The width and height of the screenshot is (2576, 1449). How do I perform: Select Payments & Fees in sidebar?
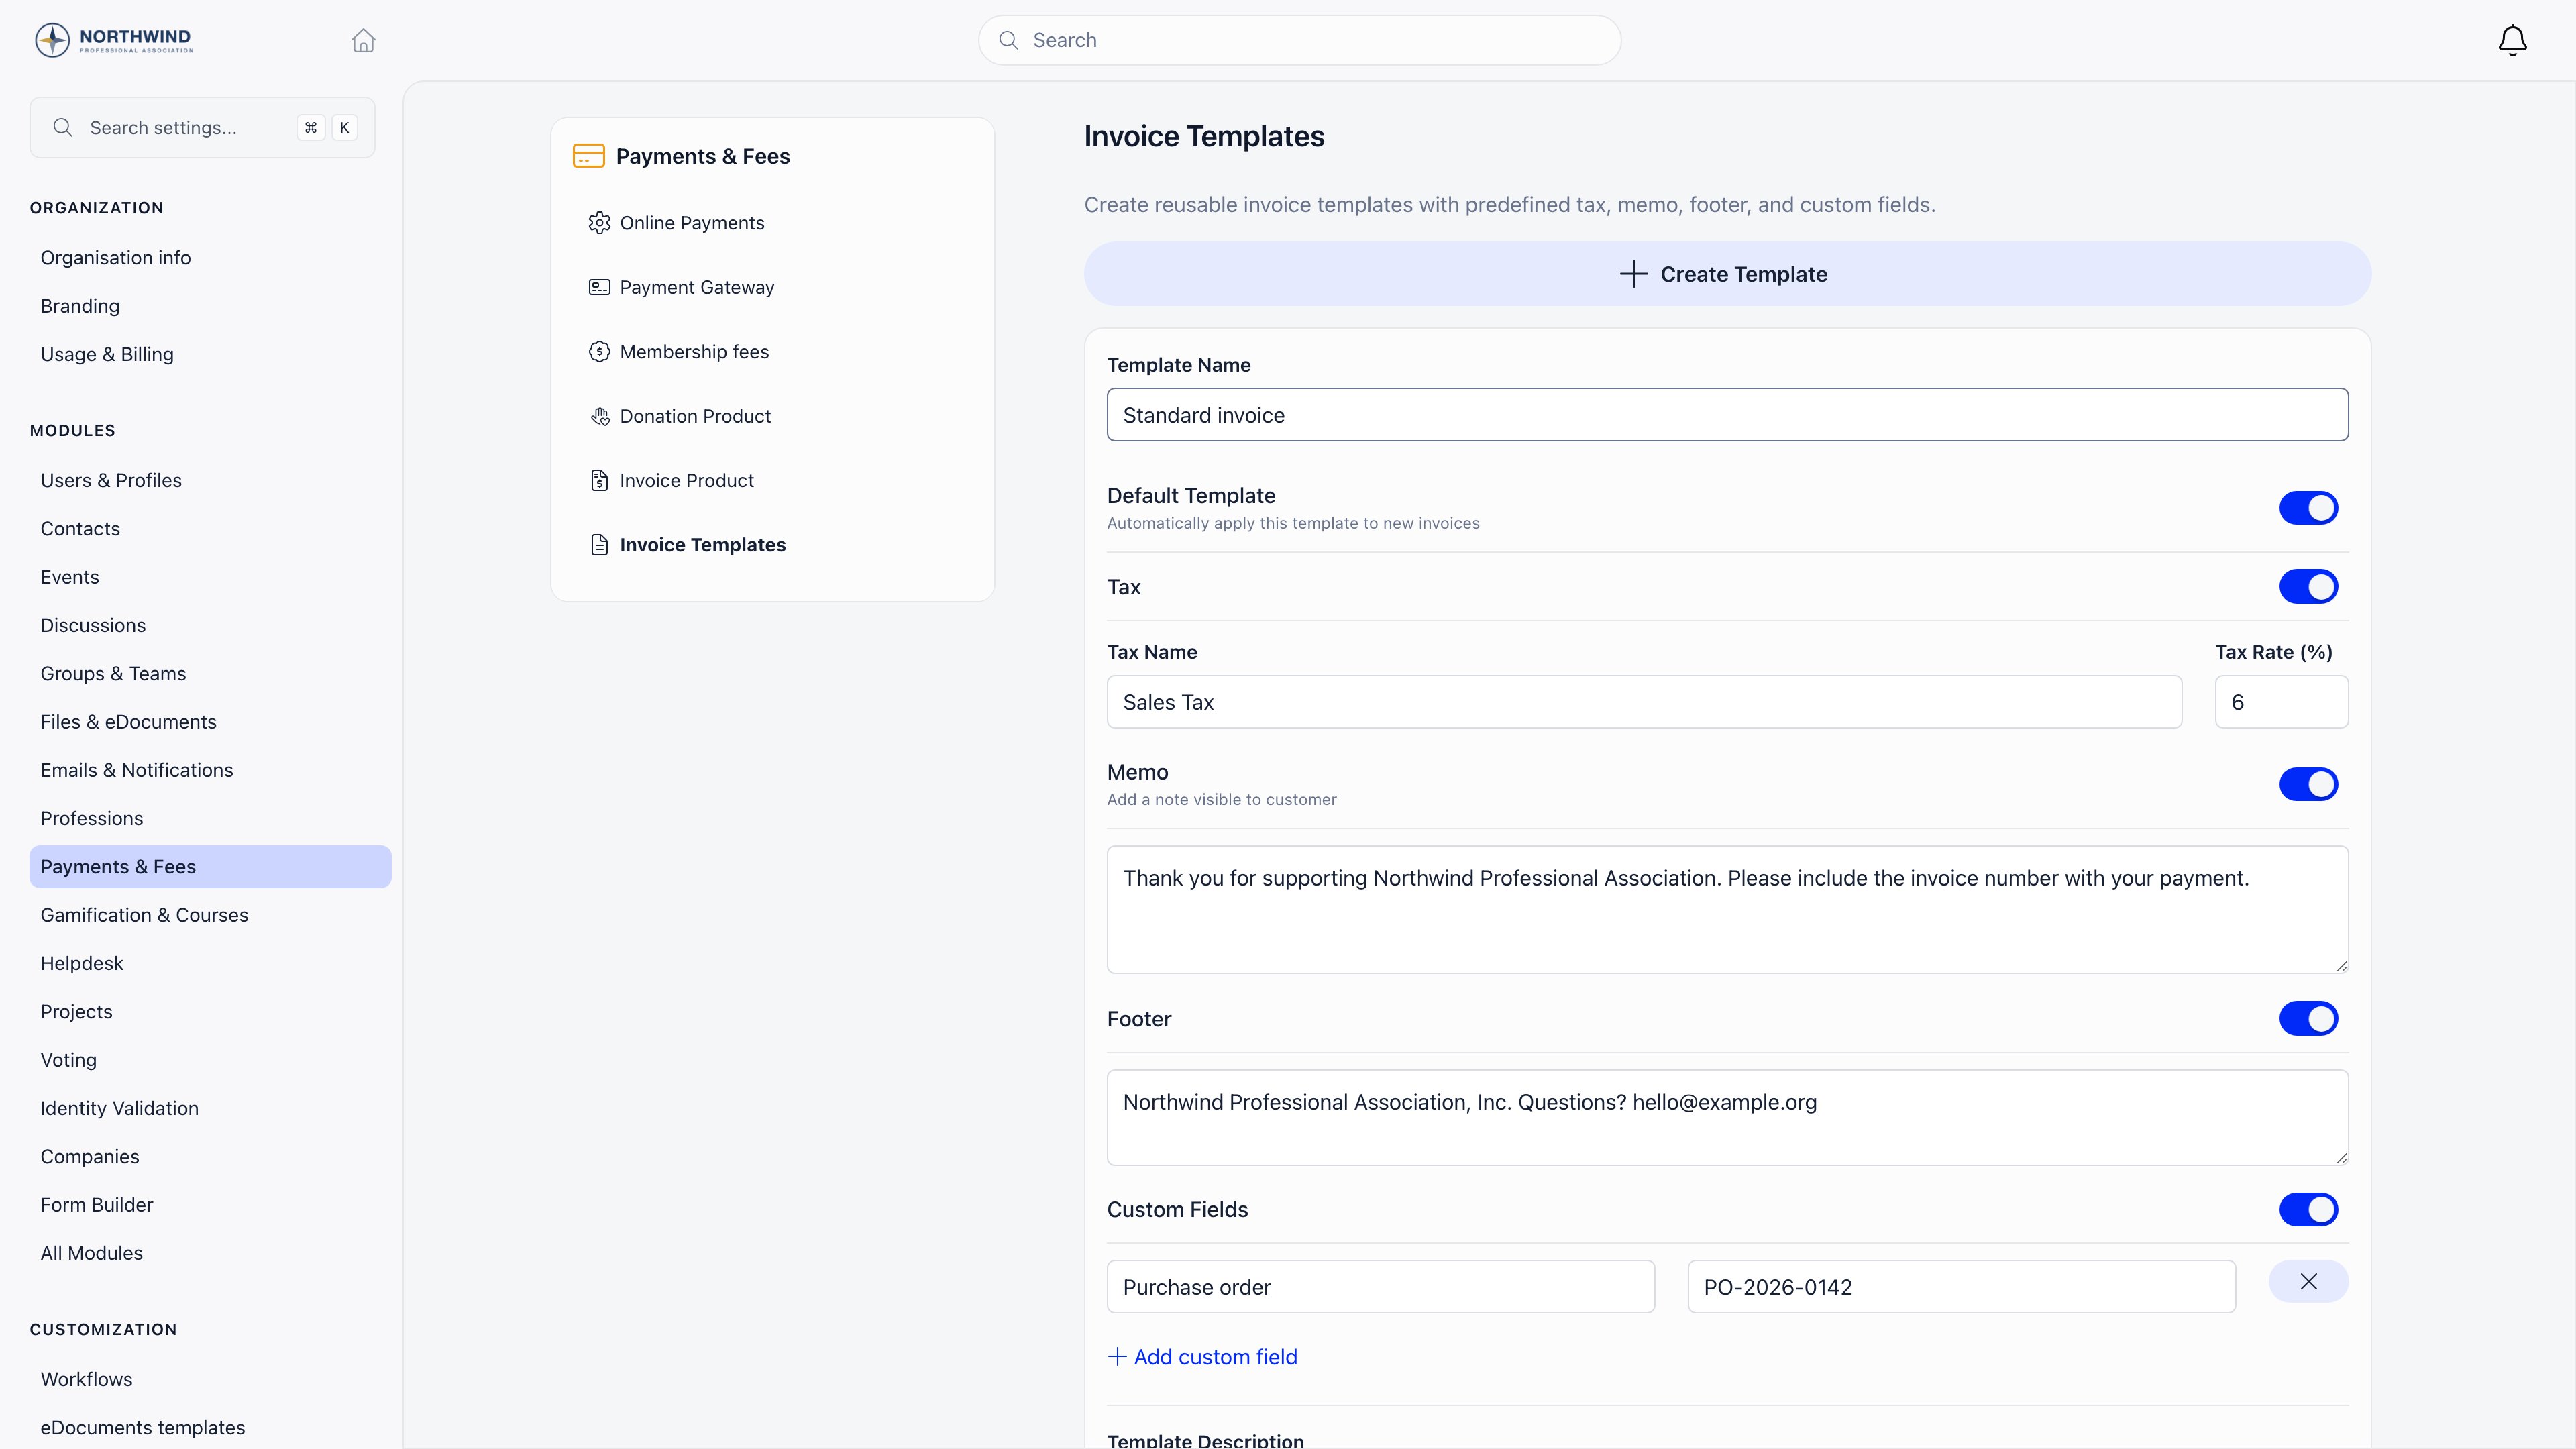[x=210, y=867]
